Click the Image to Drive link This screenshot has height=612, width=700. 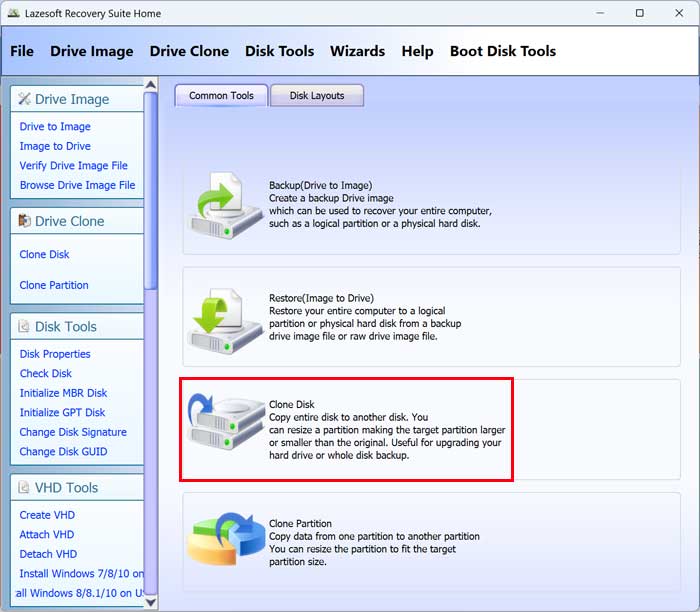pyautogui.click(x=55, y=146)
